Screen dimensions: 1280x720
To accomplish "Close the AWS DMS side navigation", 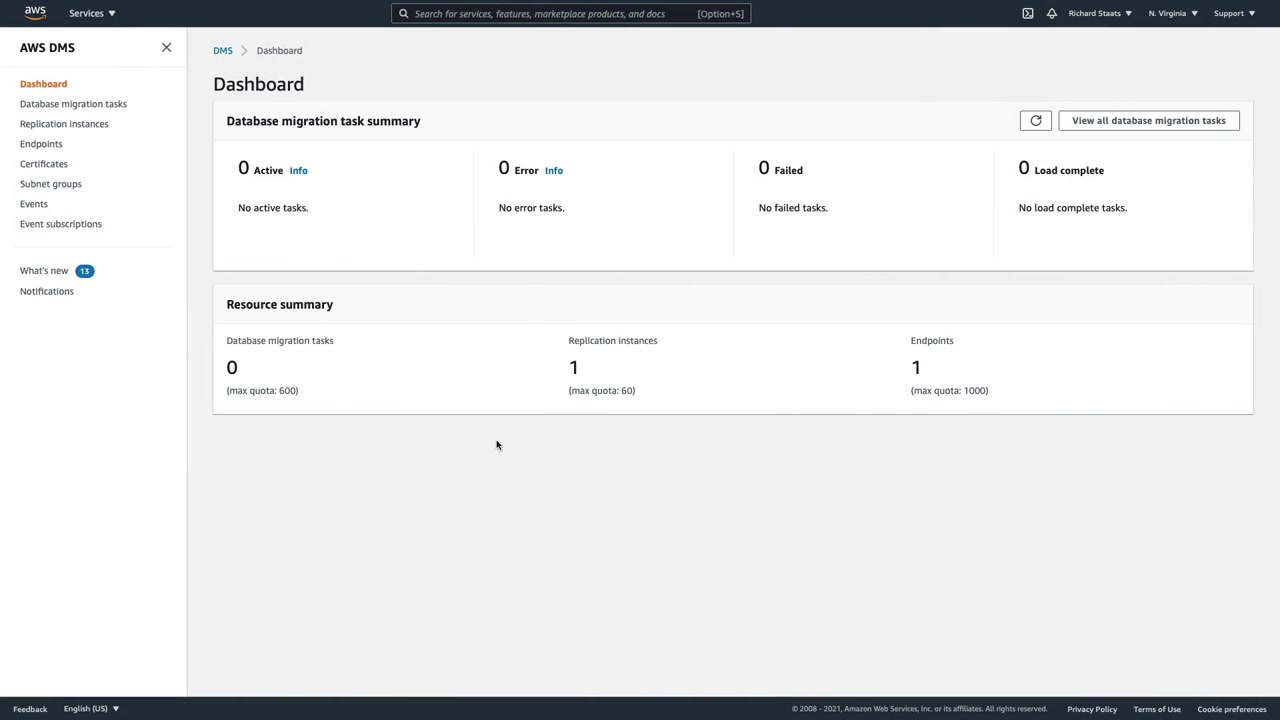I will [166, 48].
